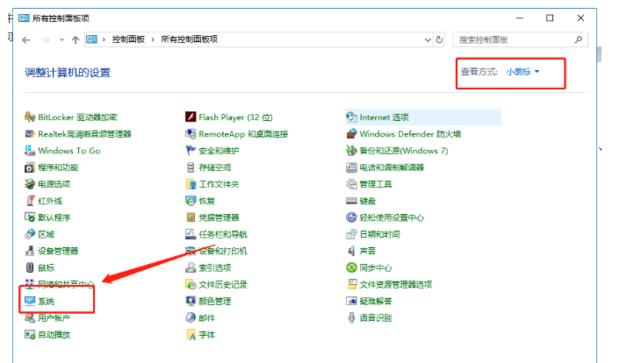Open 查看方式 小图标 dropdown
Screen dimensions: 620x363
point(523,72)
